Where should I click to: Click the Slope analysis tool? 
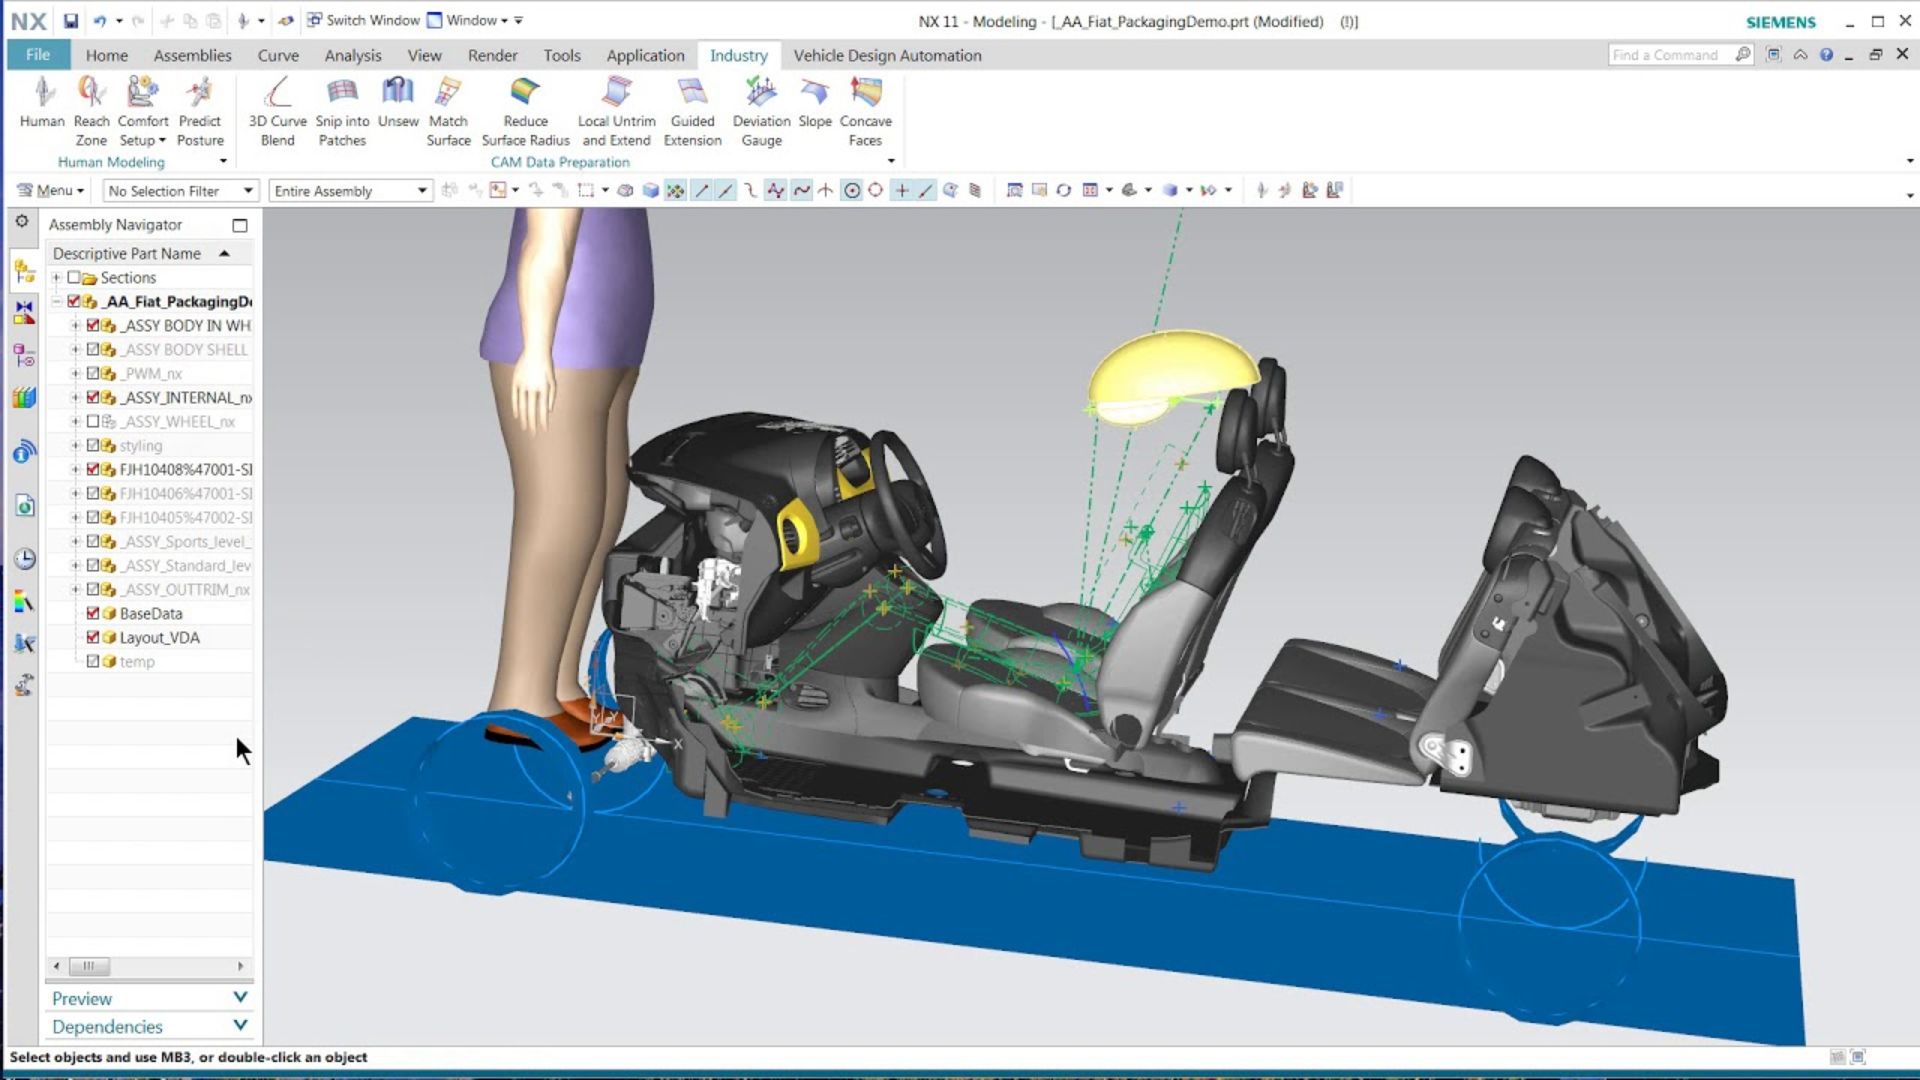pos(815,103)
